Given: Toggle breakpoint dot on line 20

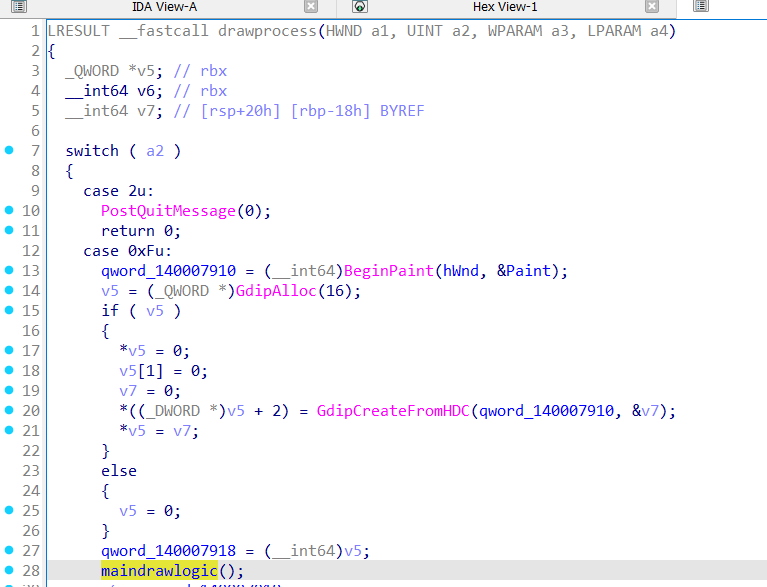Looking at the screenshot, I should pos(9,410).
